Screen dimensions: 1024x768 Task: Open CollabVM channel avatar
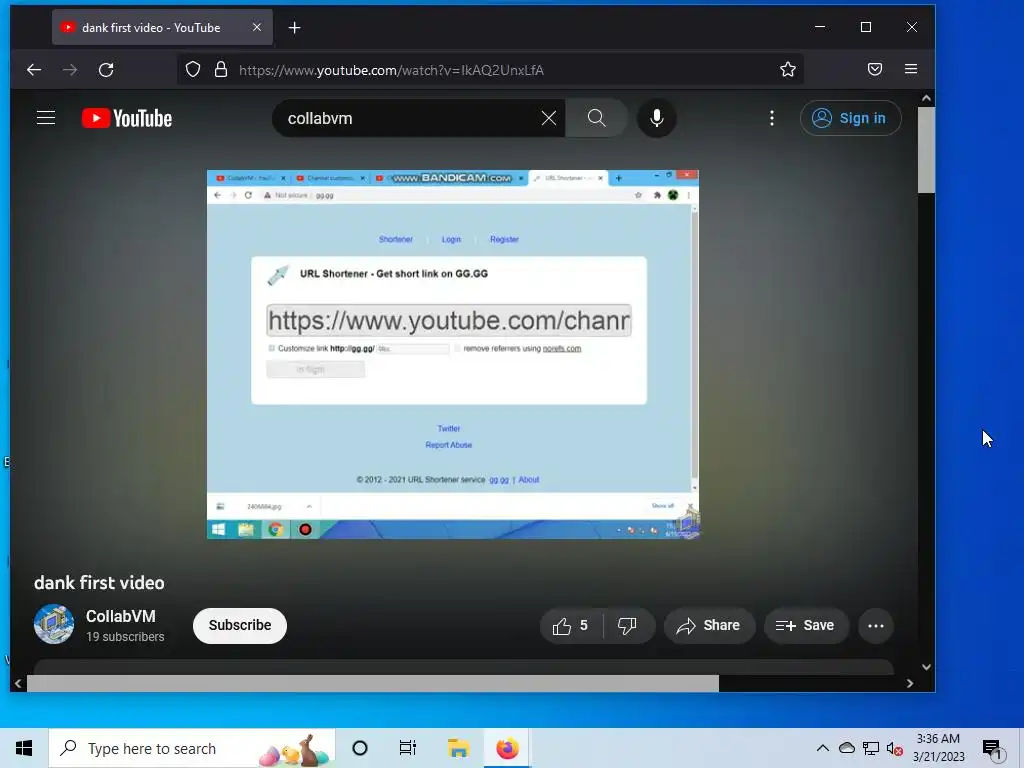pyautogui.click(x=54, y=624)
